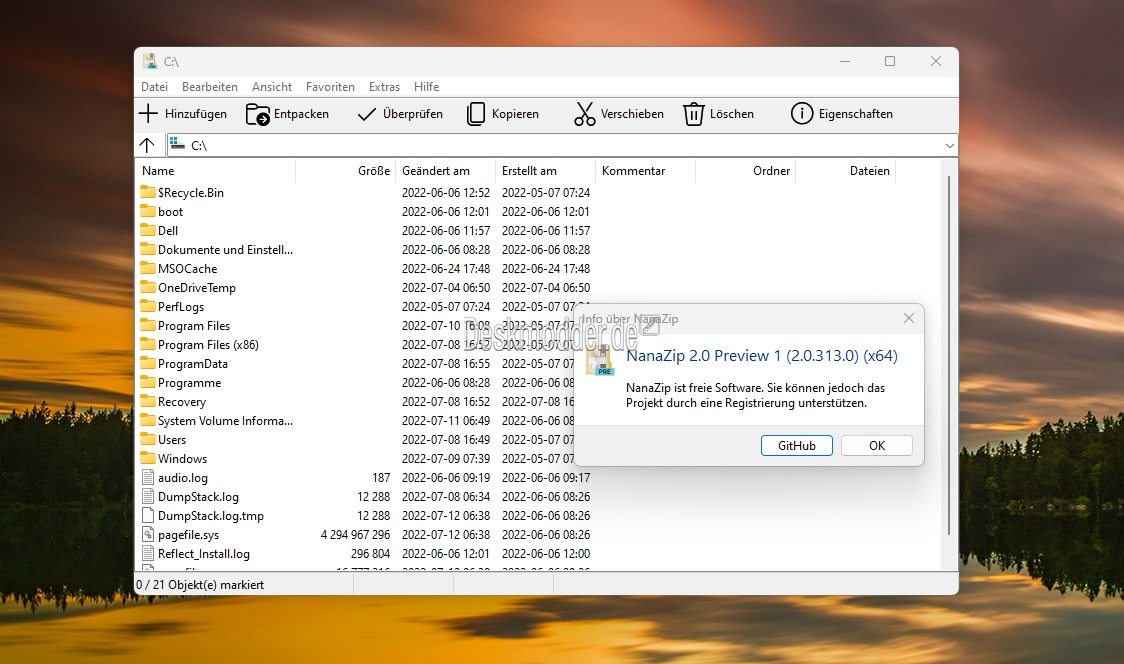The width and height of the screenshot is (1124, 664).
Task: Click the file list vertical scrollbar
Action: [x=949, y=354]
